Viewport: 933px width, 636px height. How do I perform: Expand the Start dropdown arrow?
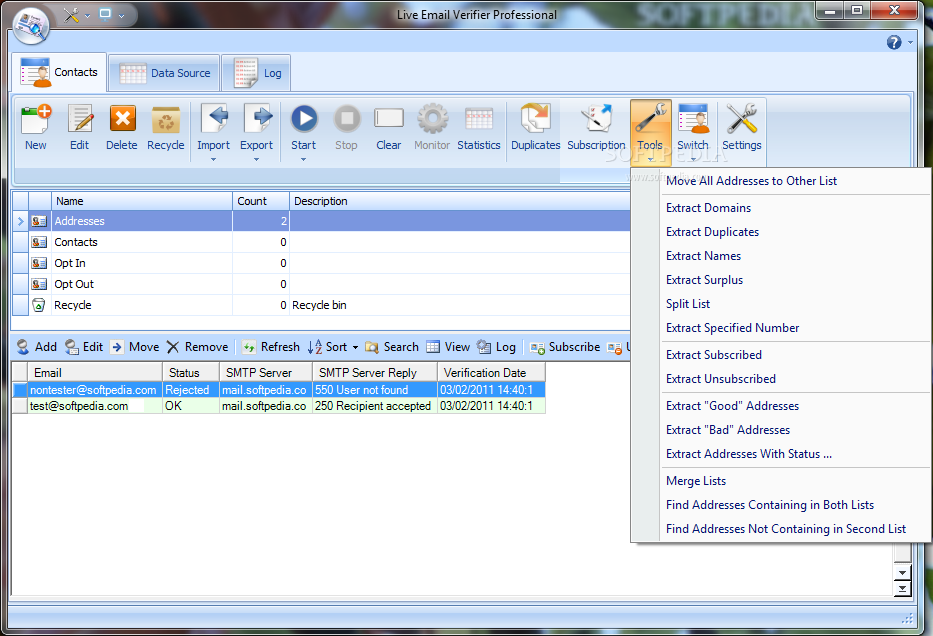[x=303, y=159]
